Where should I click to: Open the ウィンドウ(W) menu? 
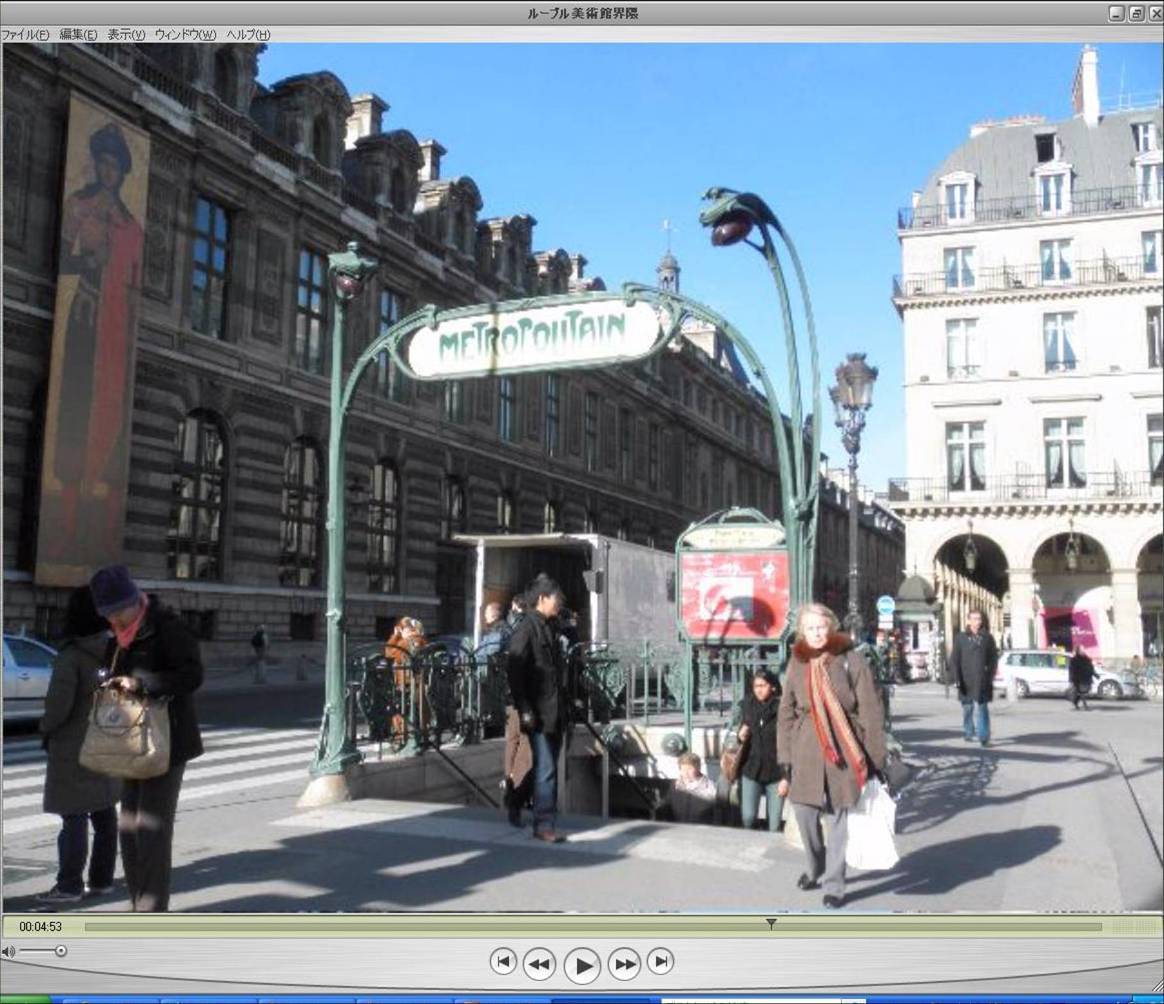click(185, 35)
